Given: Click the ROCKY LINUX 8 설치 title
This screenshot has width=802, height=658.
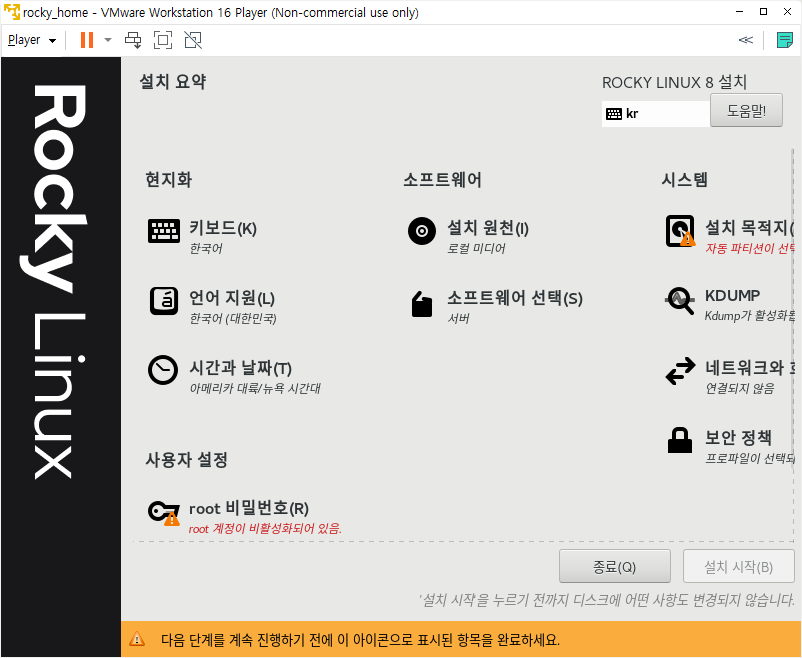Looking at the screenshot, I should point(675,82).
